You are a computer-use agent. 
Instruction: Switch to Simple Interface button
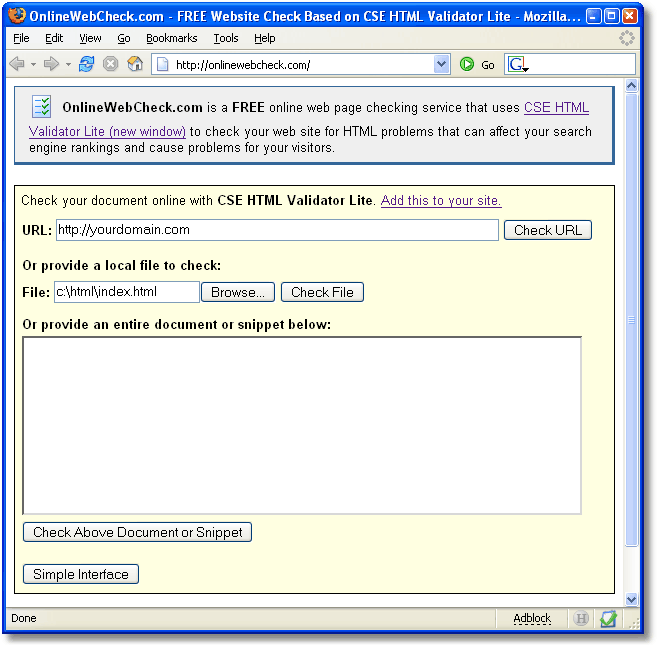[81, 574]
